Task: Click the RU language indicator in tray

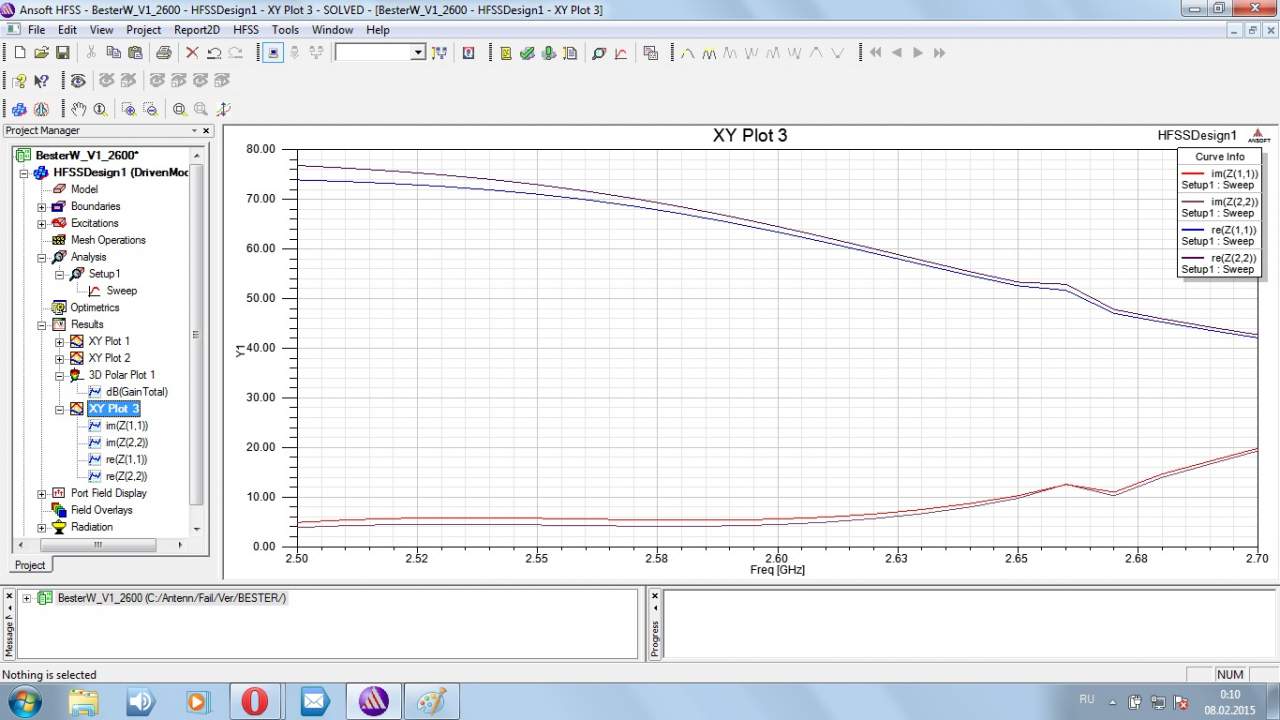Action: pyautogui.click(x=1087, y=700)
